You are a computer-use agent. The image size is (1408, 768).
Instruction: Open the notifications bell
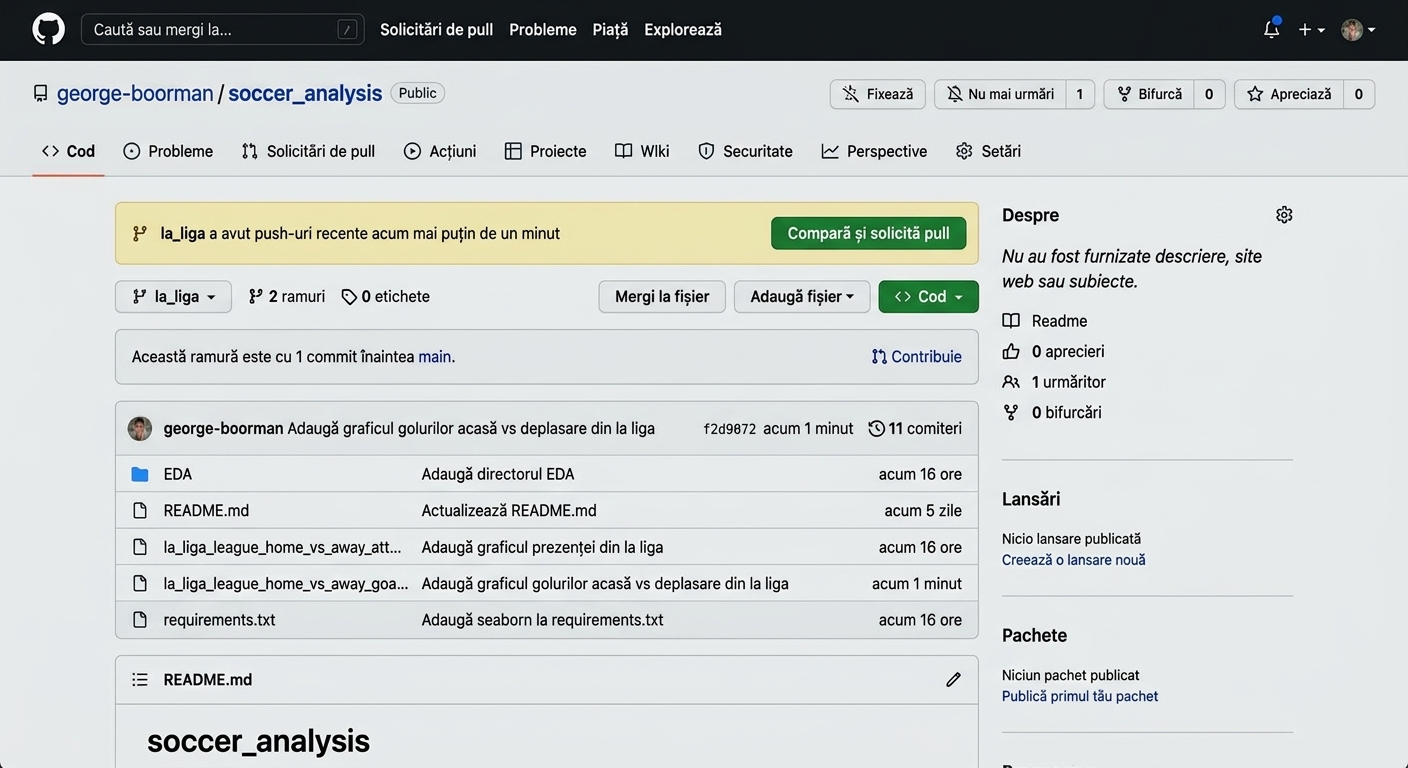tap(1271, 29)
